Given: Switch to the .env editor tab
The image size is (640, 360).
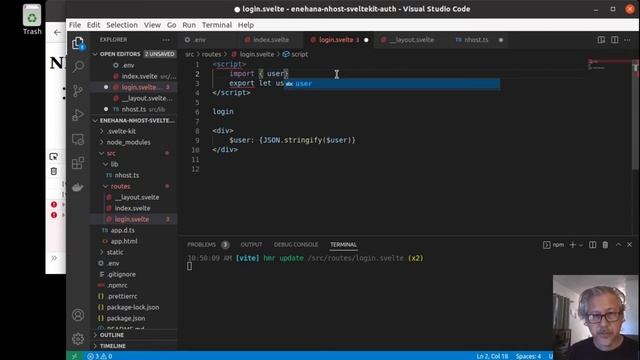Looking at the screenshot, I should click(x=207, y=40).
